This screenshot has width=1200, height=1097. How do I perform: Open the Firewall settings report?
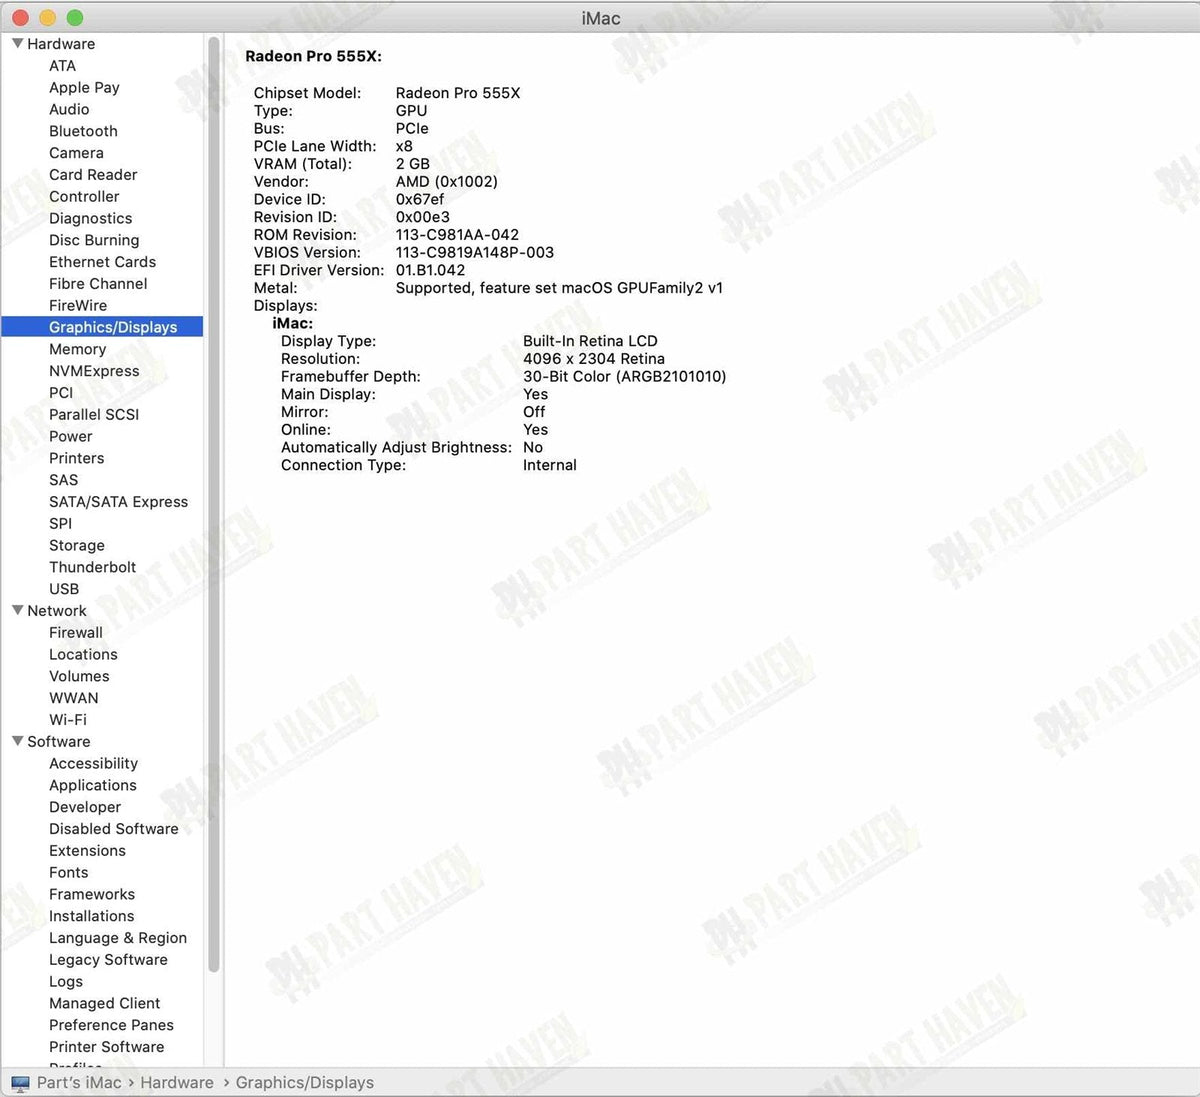click(x=76, y=632)
